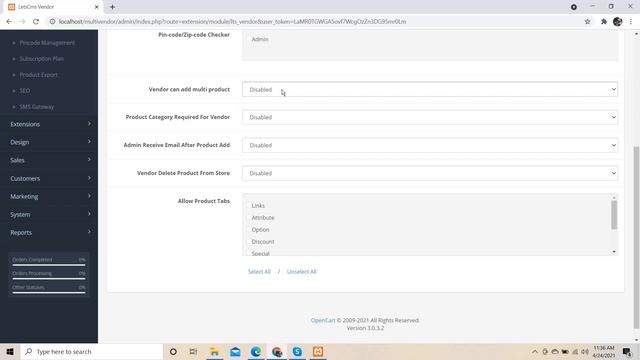Click the Allow Product Tabs list scrollbar
The height and width of the screenshot is (360, 640).
614,215
